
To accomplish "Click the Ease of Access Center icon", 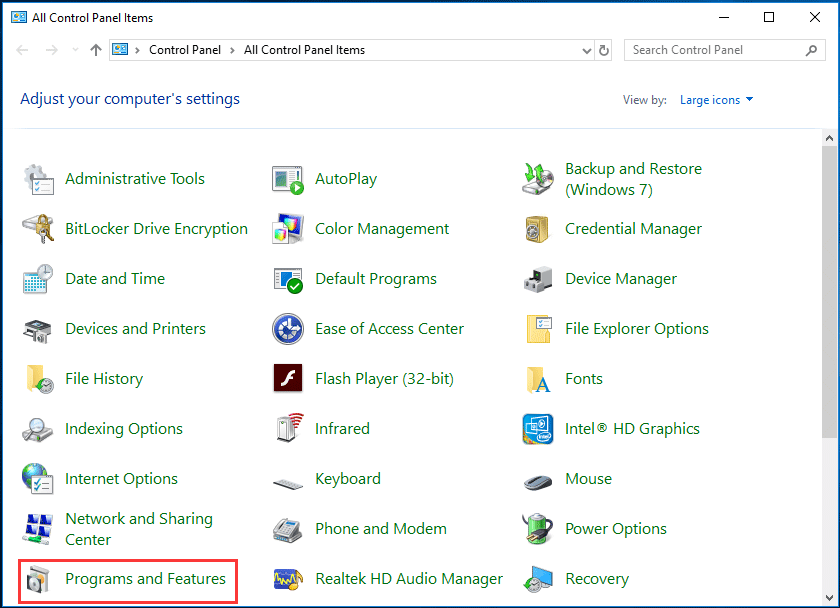I will click(x=288, y=329).
